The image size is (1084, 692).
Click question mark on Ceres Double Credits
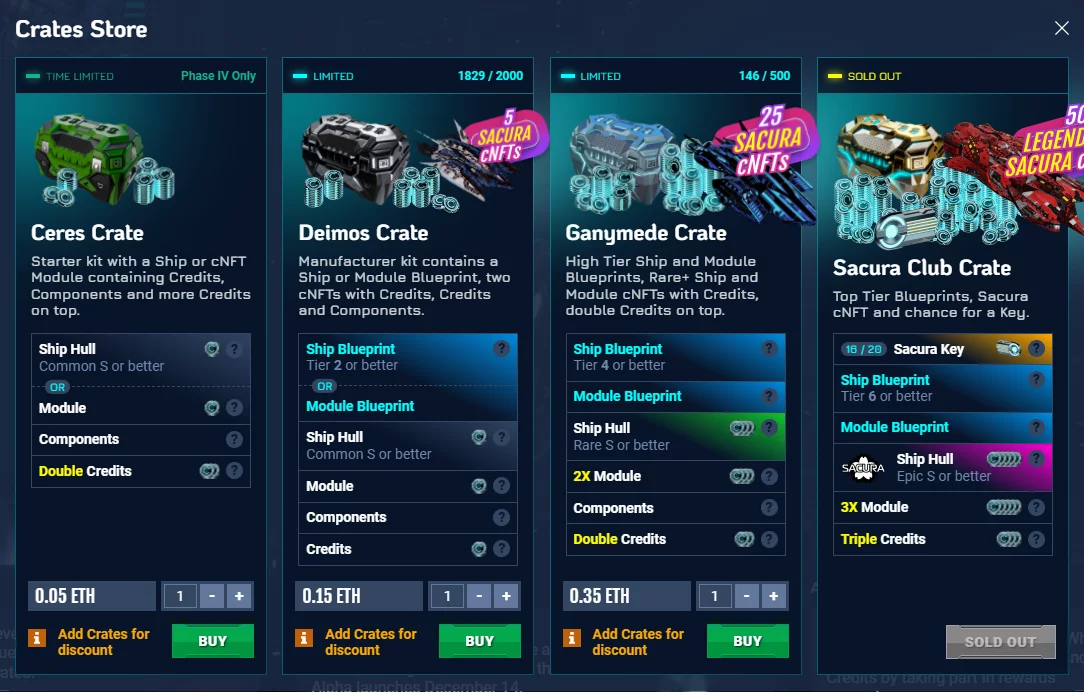[234, 471]
